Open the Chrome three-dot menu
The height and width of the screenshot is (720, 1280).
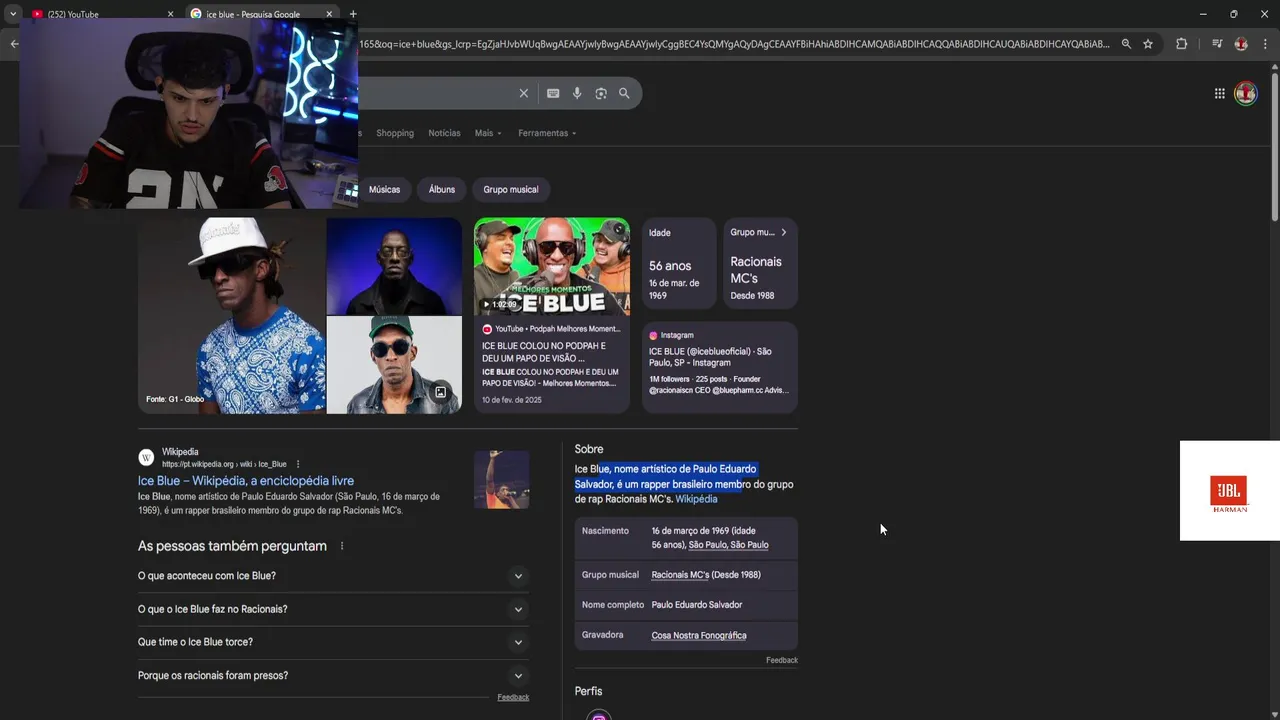(1265, 44)
